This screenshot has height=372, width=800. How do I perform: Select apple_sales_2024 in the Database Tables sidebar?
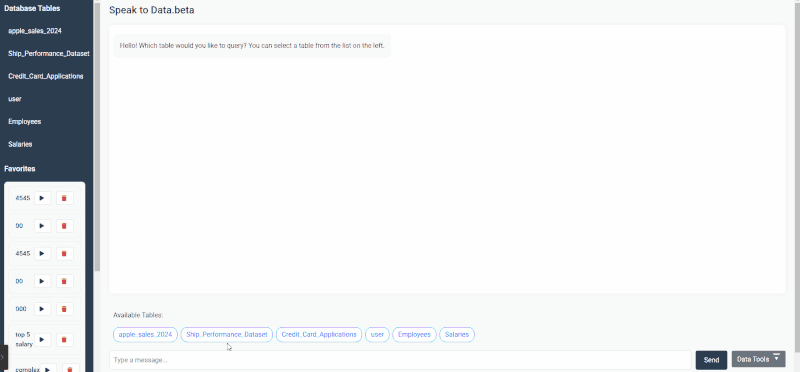(x=35, y=31)
